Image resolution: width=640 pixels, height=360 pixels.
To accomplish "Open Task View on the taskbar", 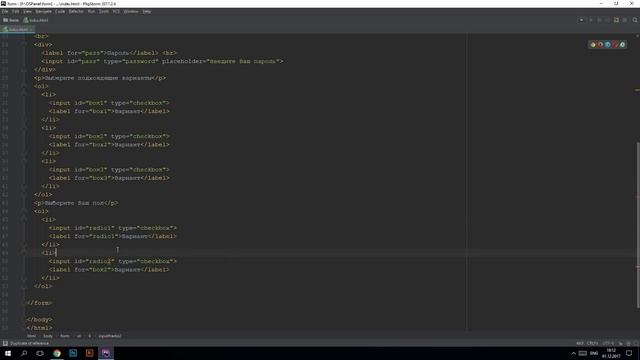I will click(x=40, y=353).
